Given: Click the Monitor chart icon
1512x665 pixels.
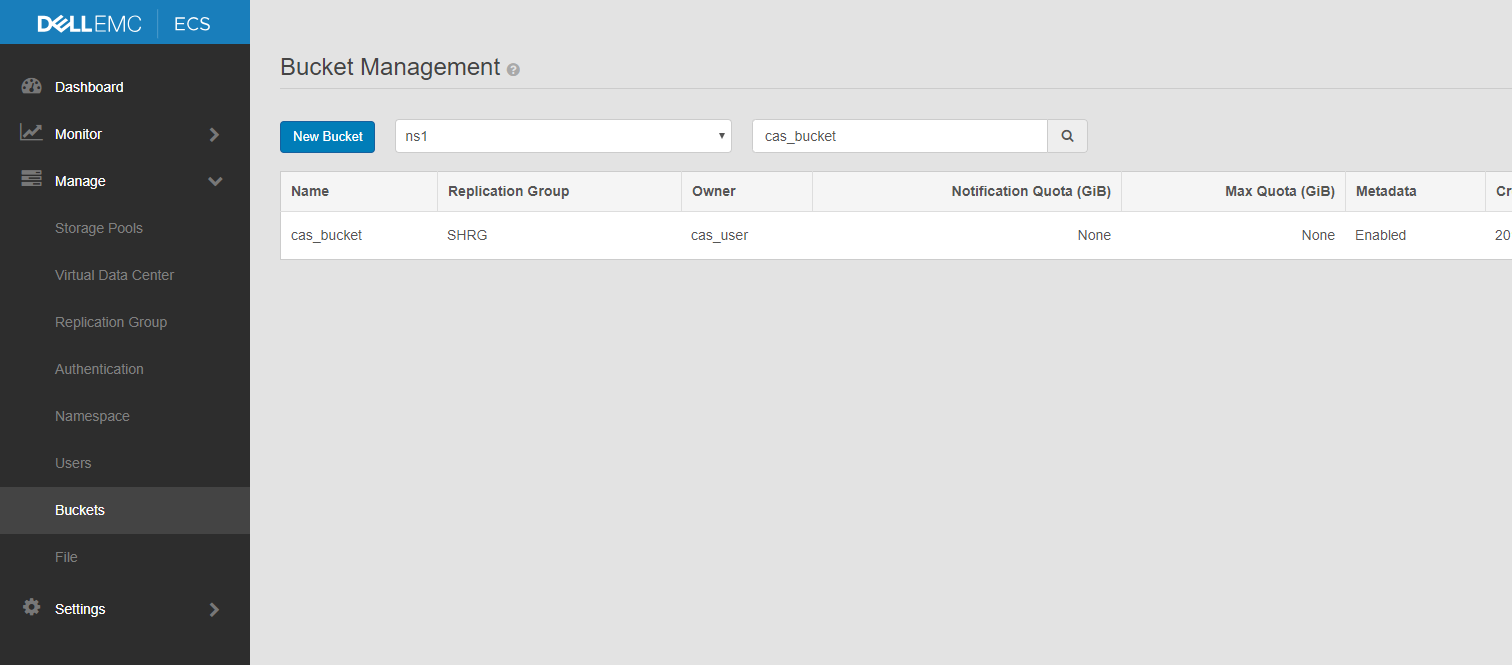Looking at the screenshot, I should 31,133.
